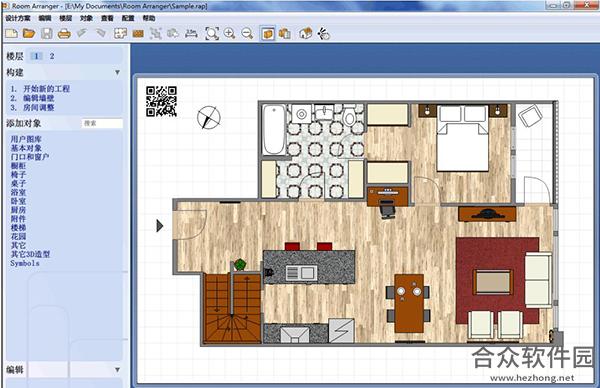The height and width of the screenshot is (388, 600).
Task: Click the 3D objects view icon
Action: [x=284, y=34]
